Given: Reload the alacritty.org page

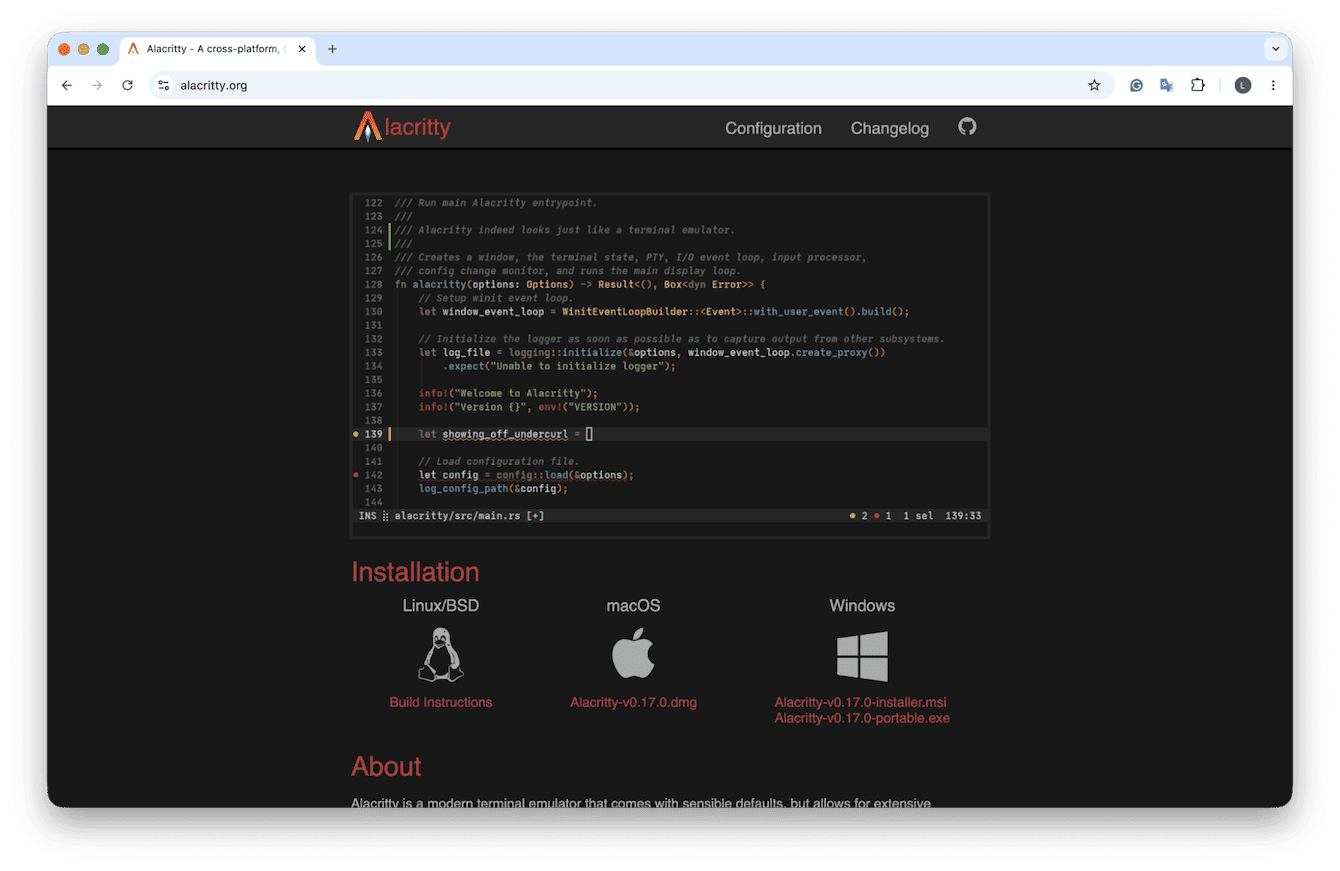Looking at the screenshot, I should (127, 85).
